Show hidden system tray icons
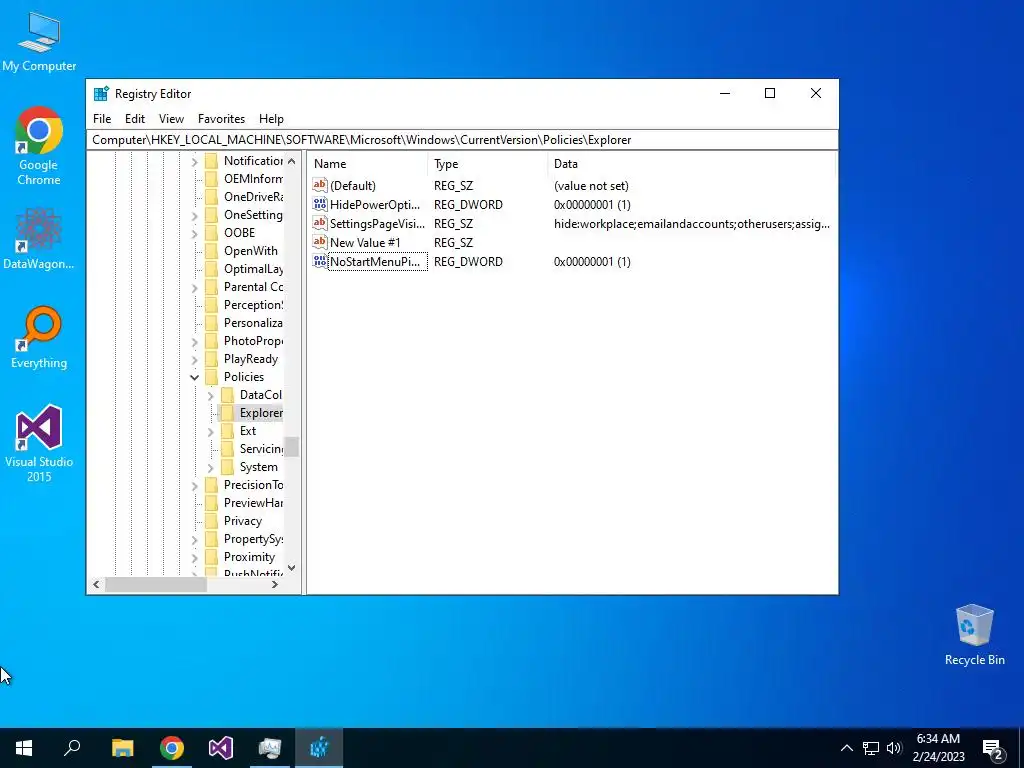Viewport: 1024px width, 768px height. pos(846,748)
